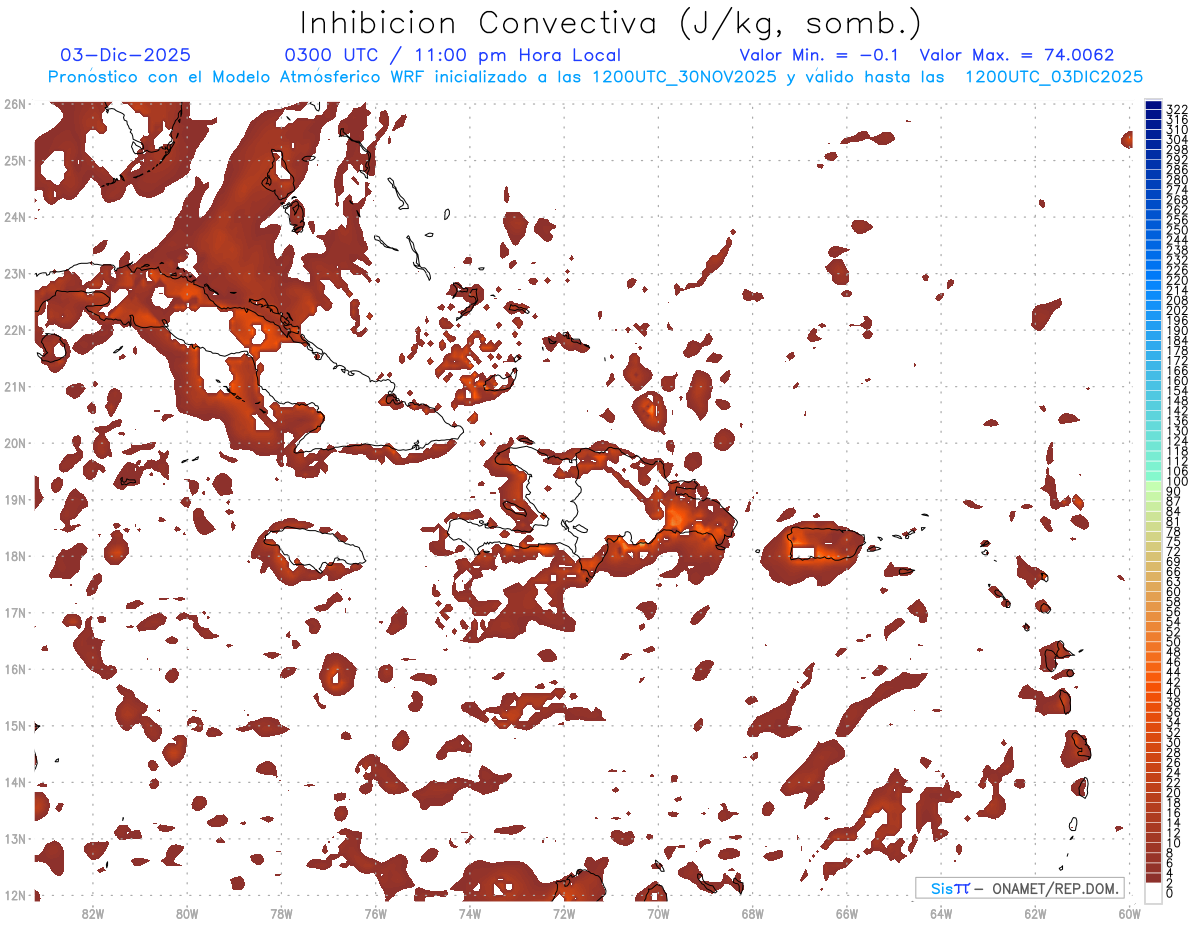Click the 64W longitude label

(x=941, y=913)
